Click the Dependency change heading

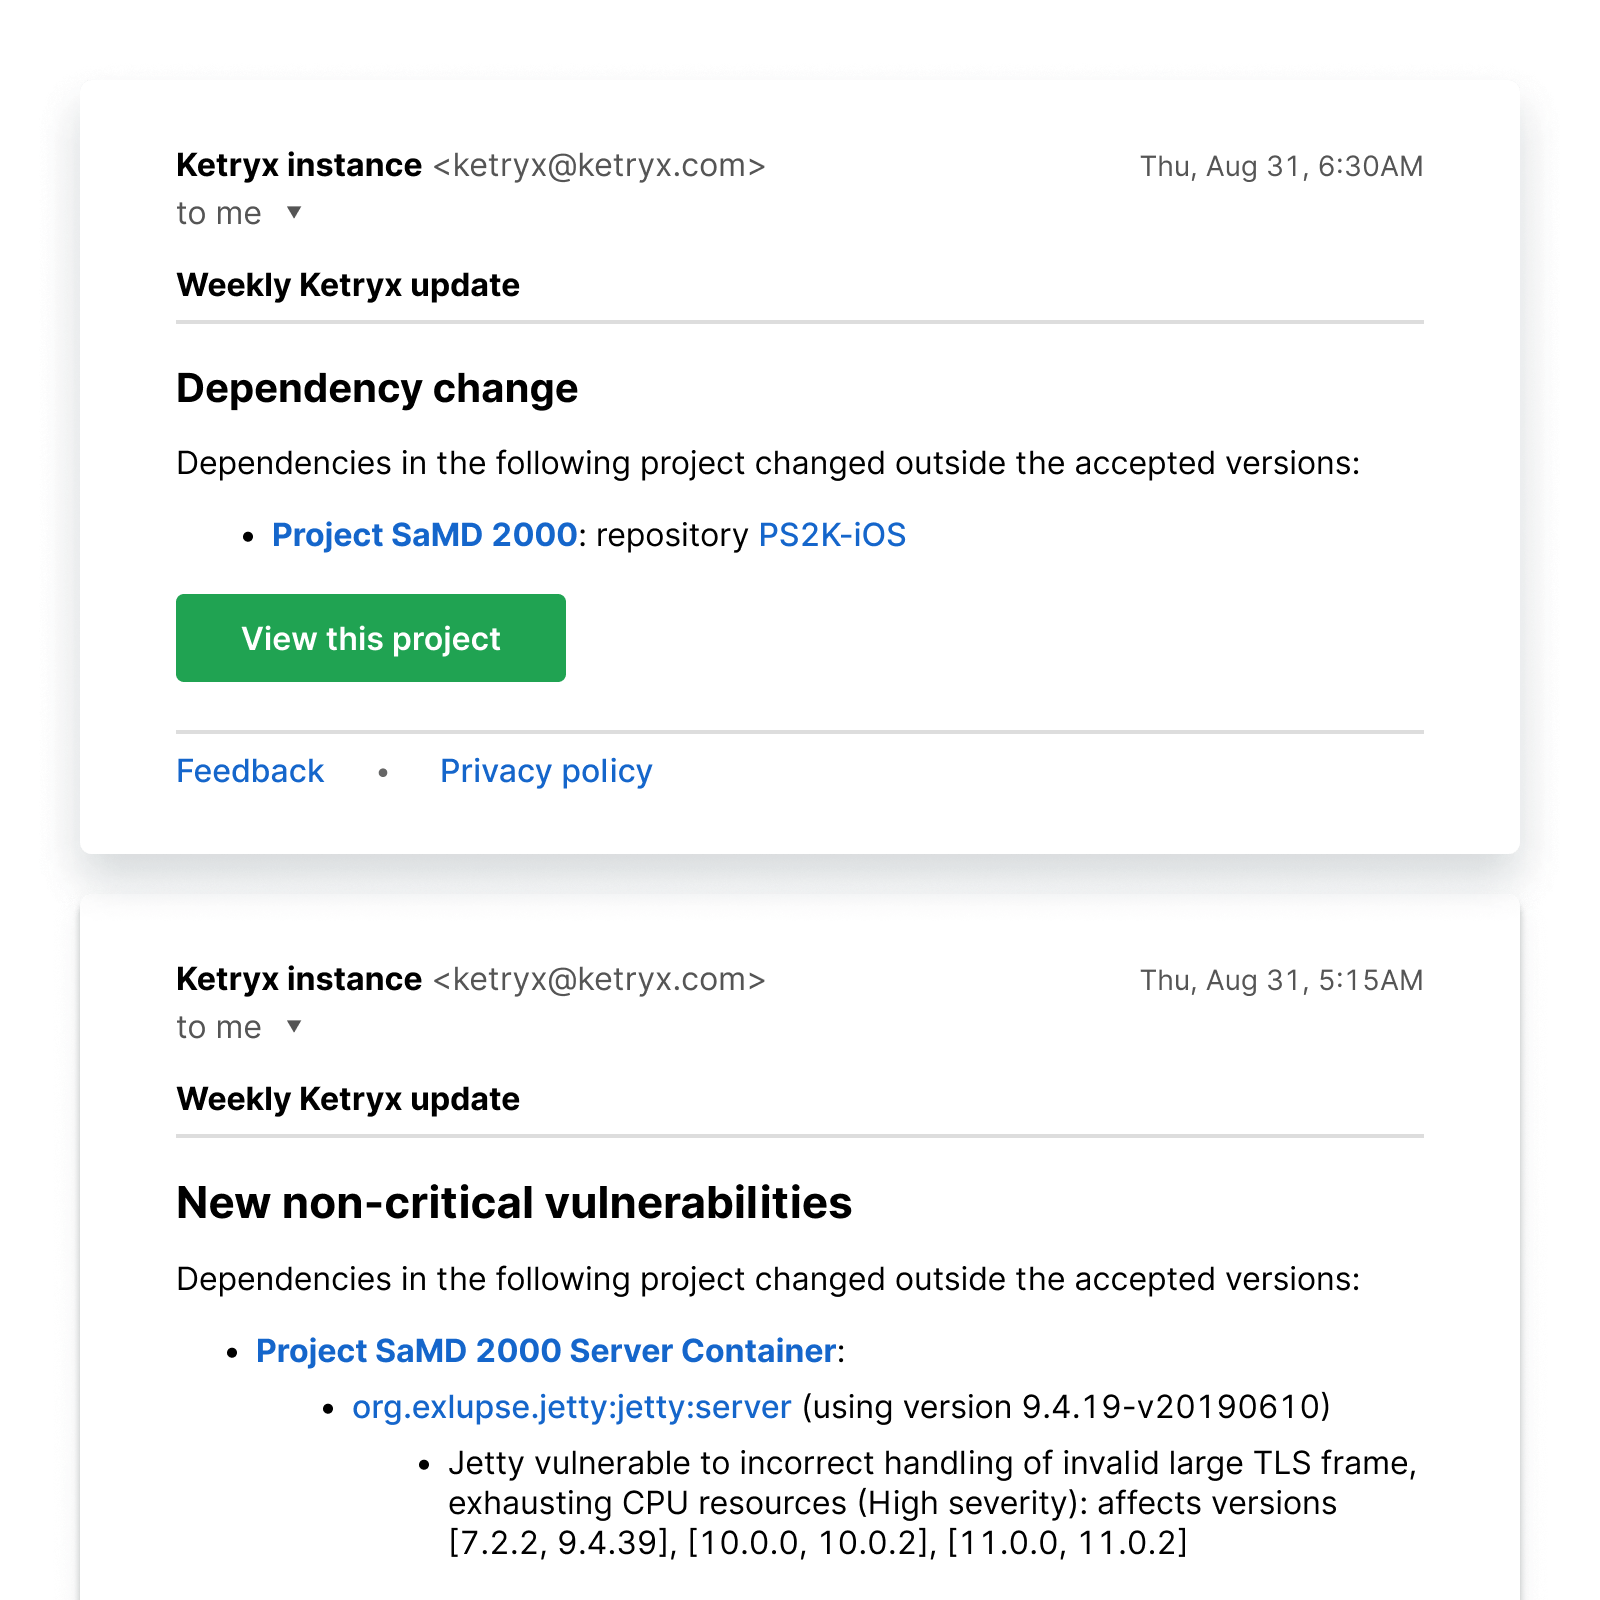click(377, 388)
